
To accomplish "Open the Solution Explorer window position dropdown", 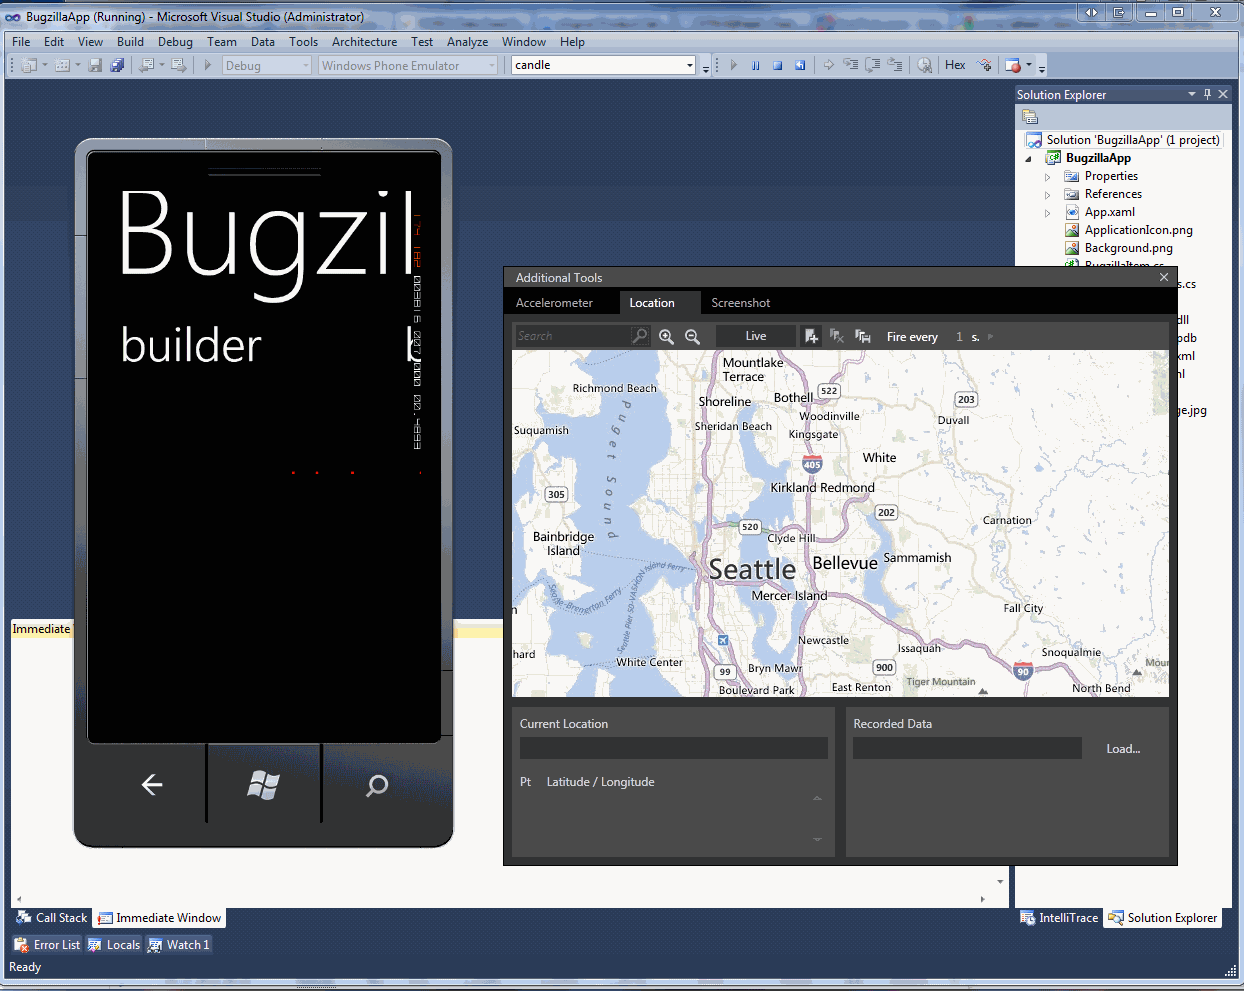I will pos(1192,94).
